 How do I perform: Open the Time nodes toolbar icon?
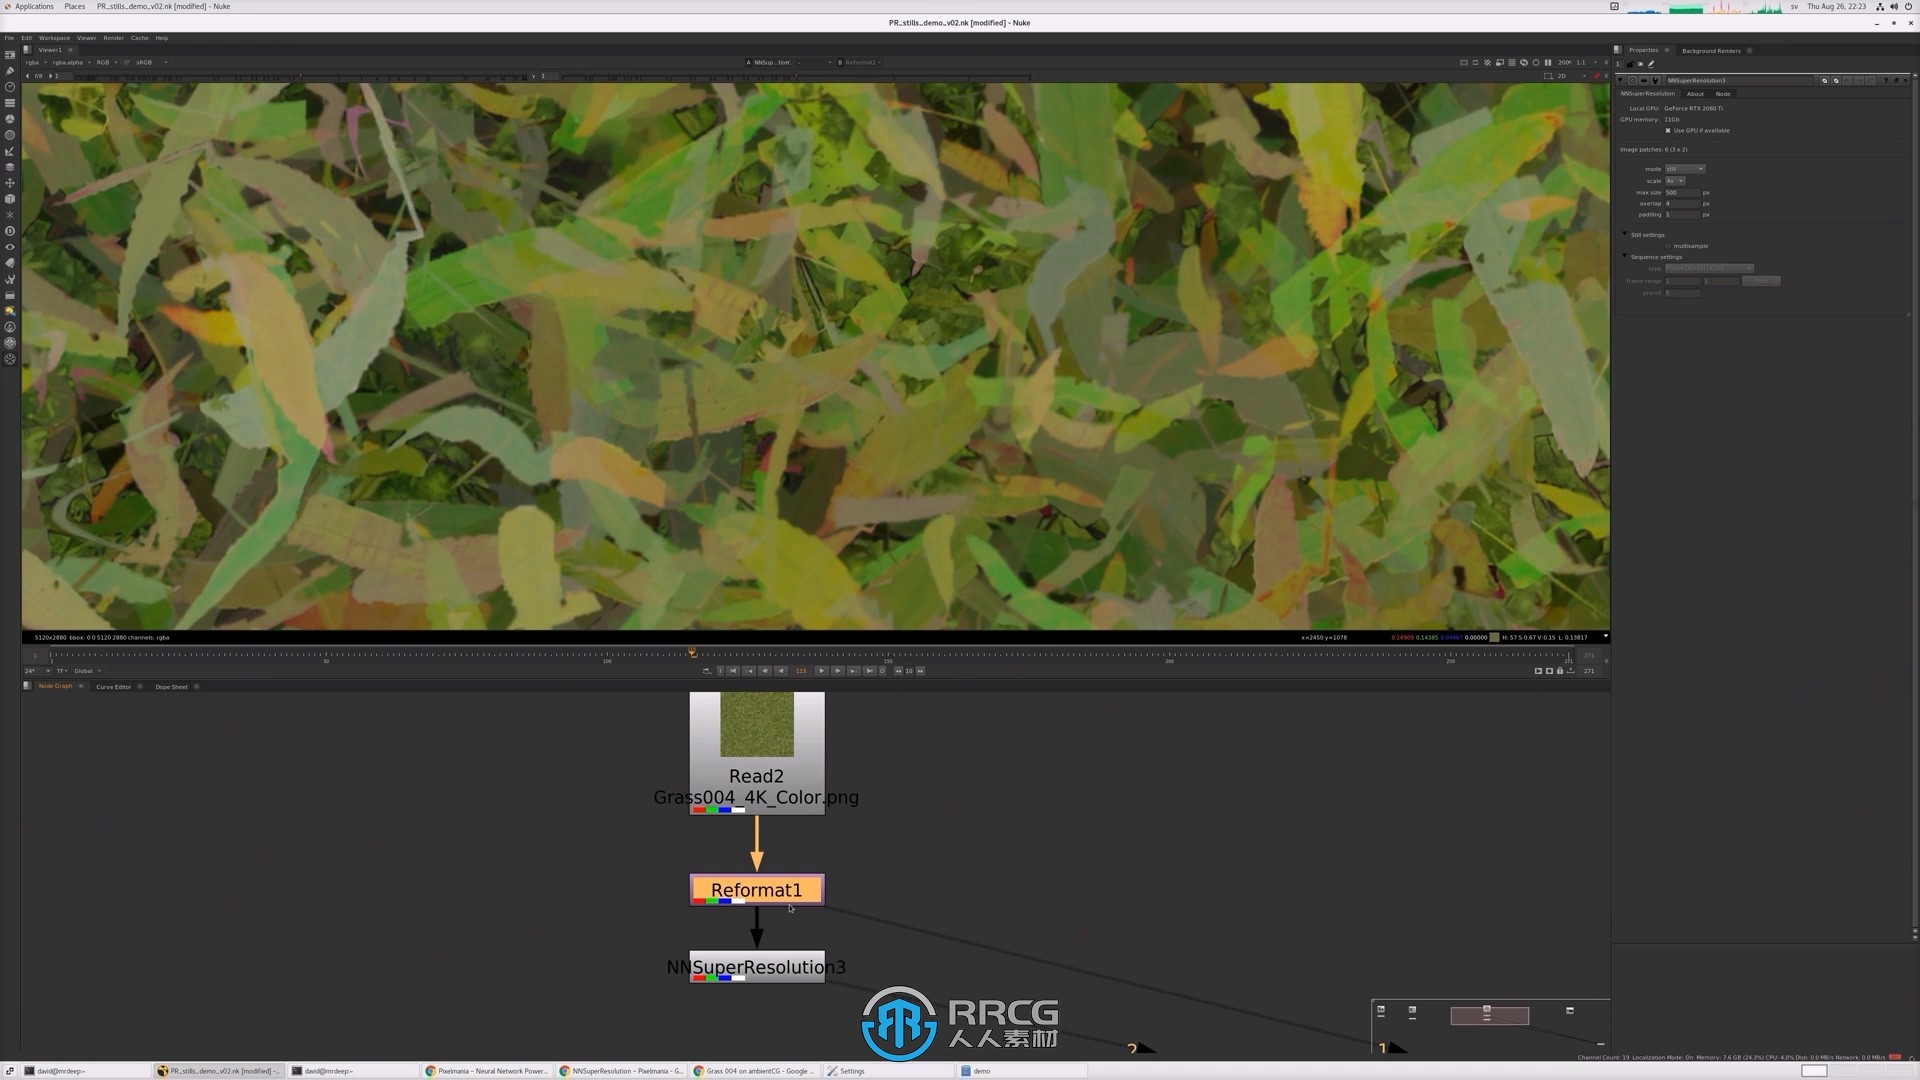click(x=10, y=87)
